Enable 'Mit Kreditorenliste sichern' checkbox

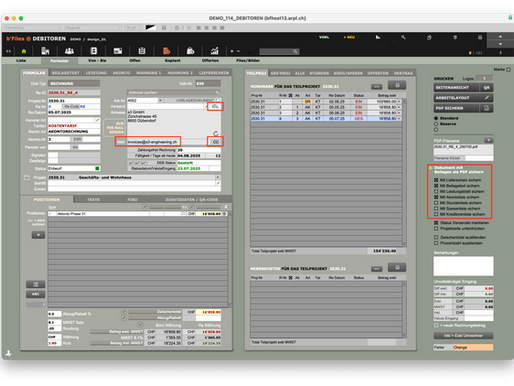click(436, 214)
